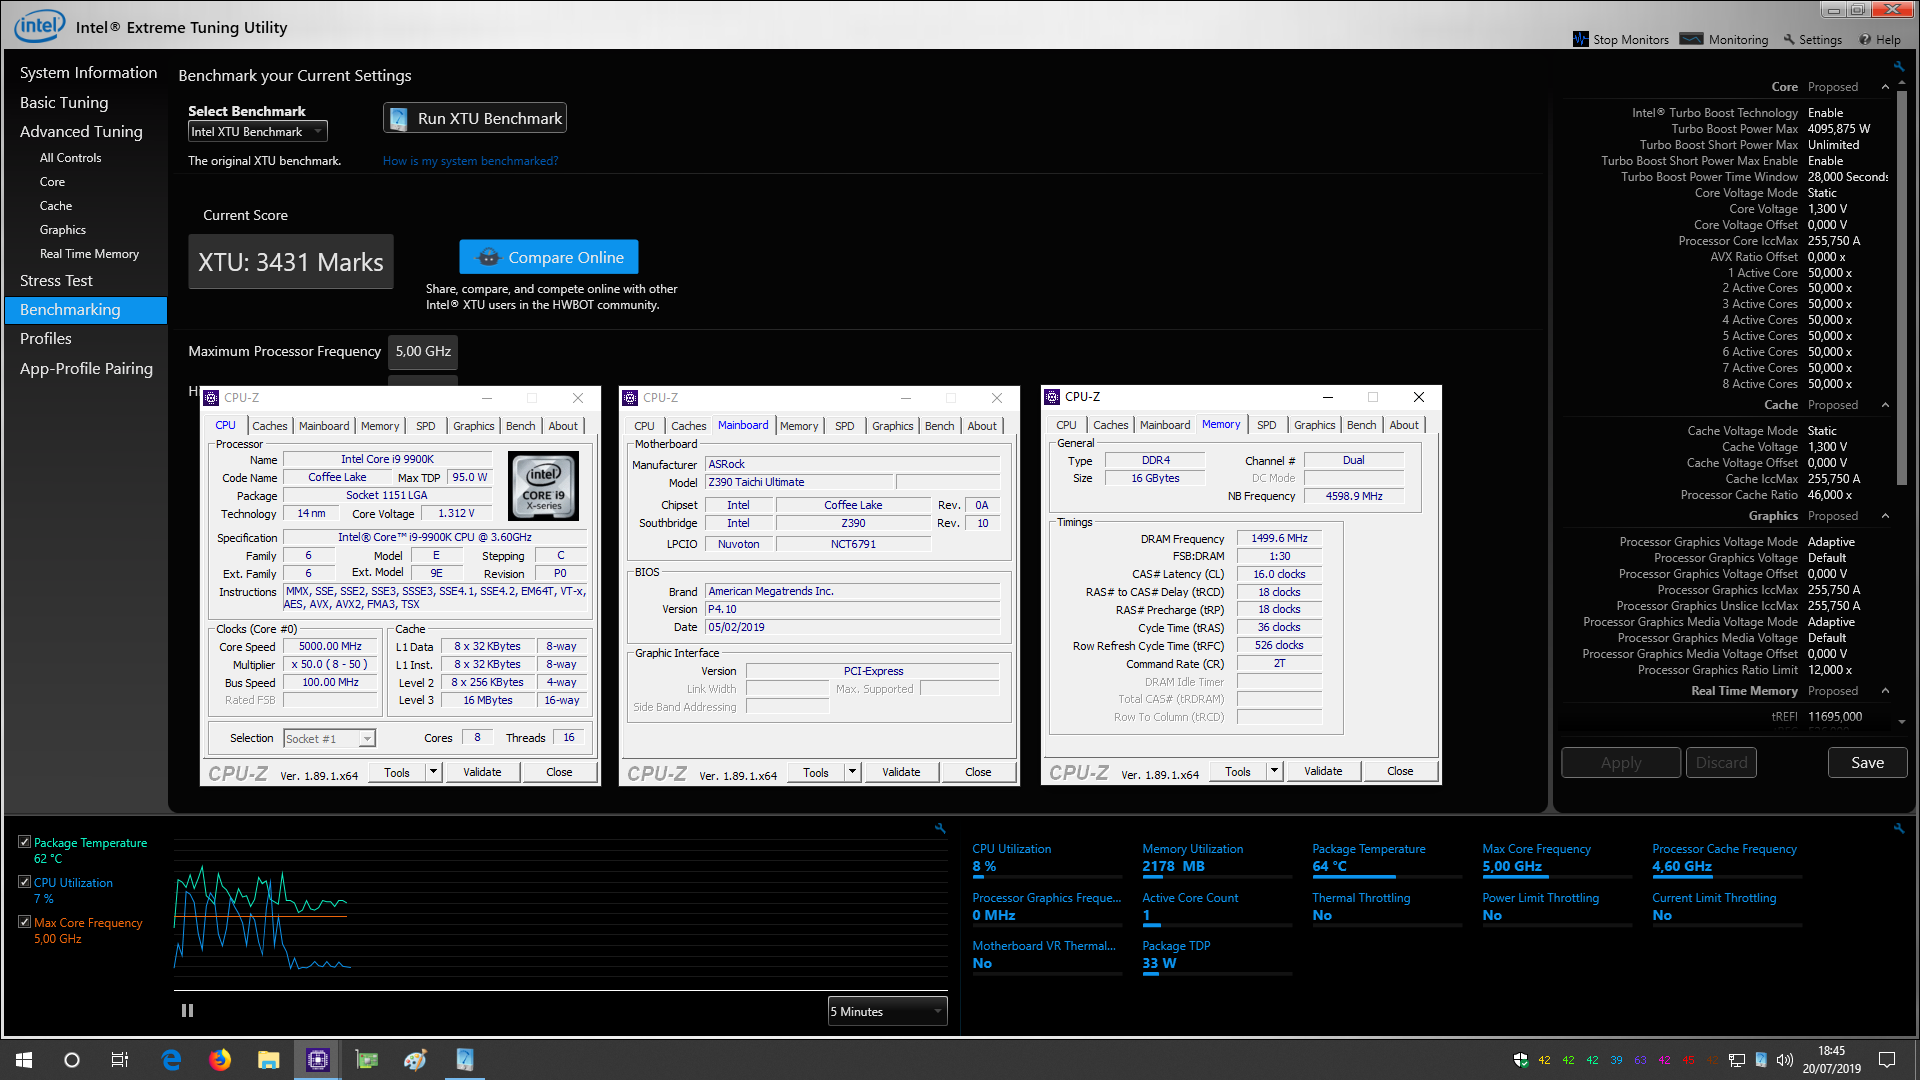This screenshot has width=1920, height=1080.
Task: Toggle CPU Utilization monitor checkbox
Action: tap(25, 882)
